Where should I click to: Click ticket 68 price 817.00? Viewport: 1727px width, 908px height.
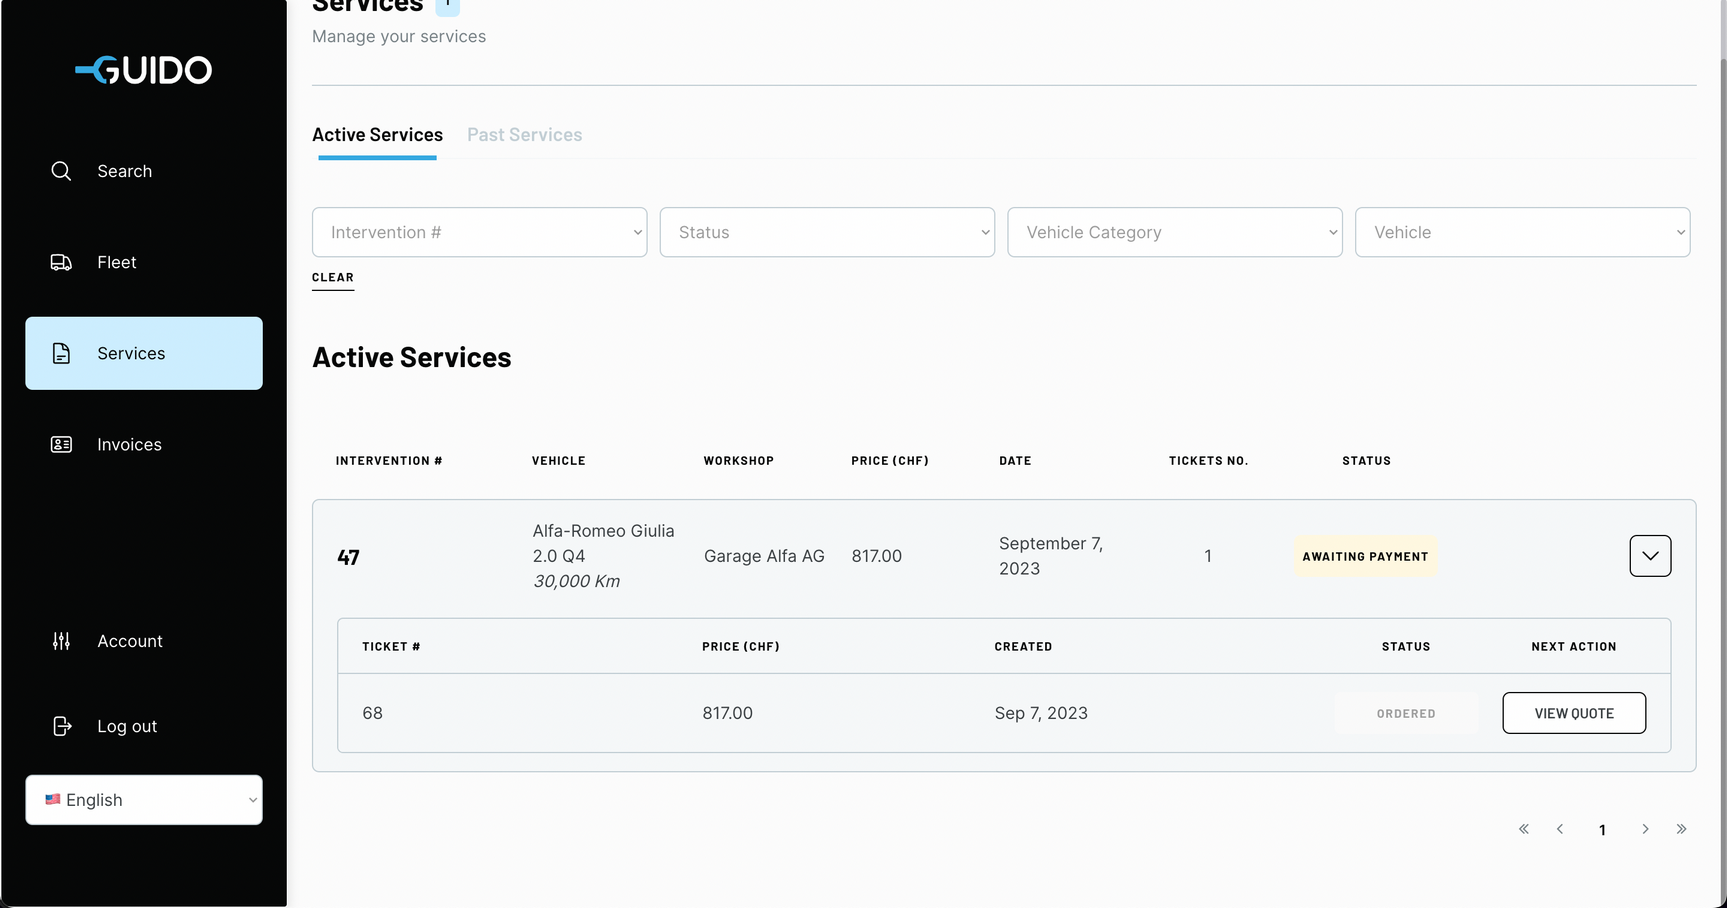pyautogui.click(x=727, y=713)
